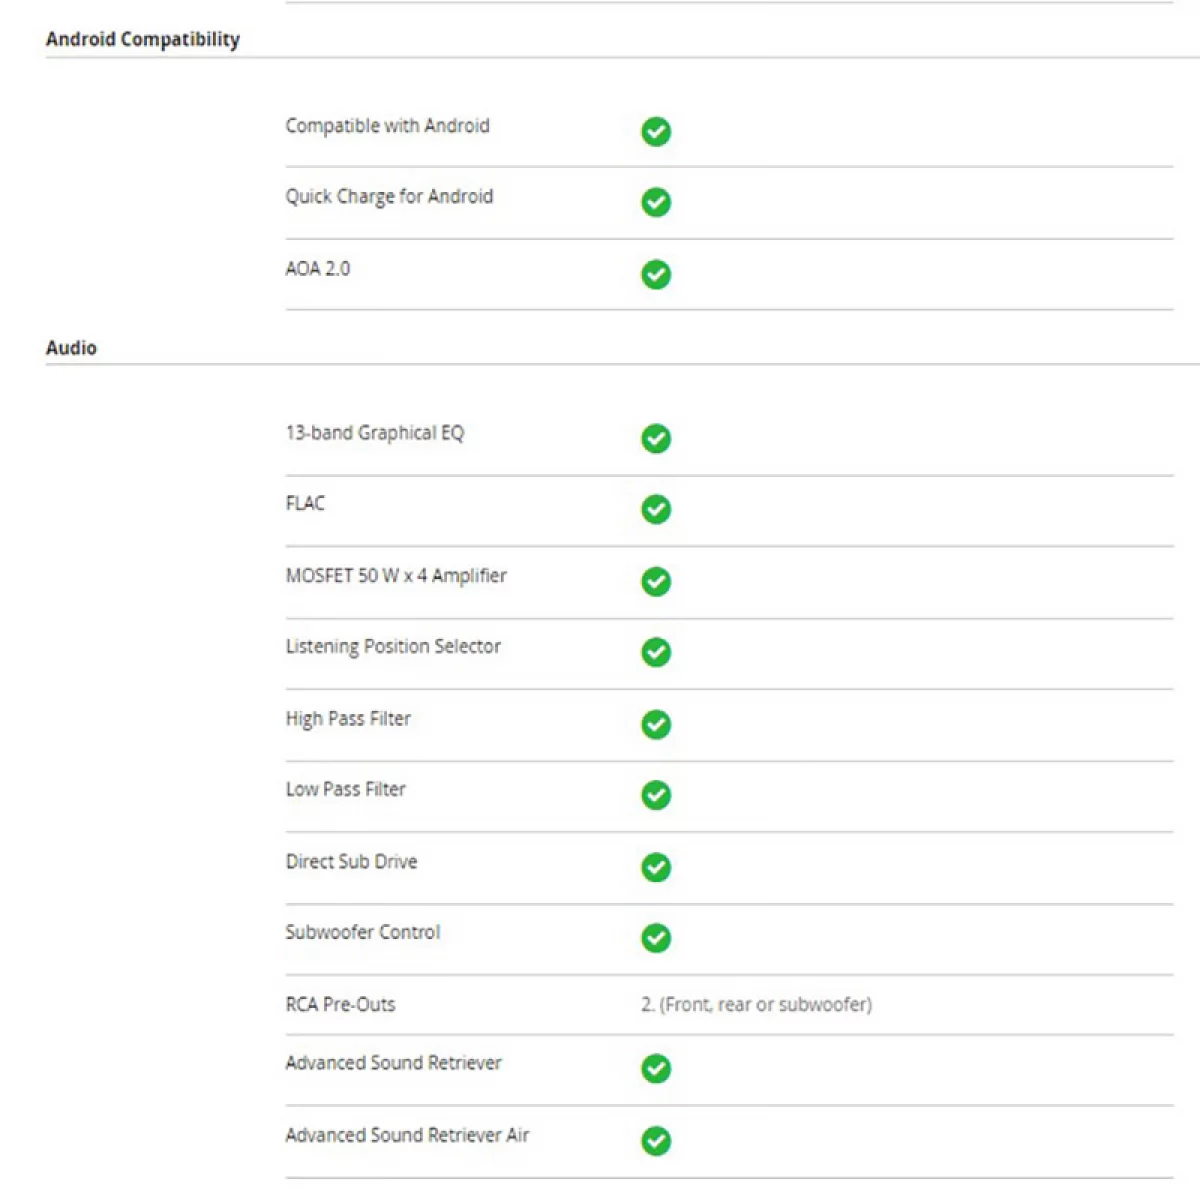Viewport: 1200px width, 1200px height.
Task: Click the Low Pass Filter checkmark
Action: (x=656, y=795)
